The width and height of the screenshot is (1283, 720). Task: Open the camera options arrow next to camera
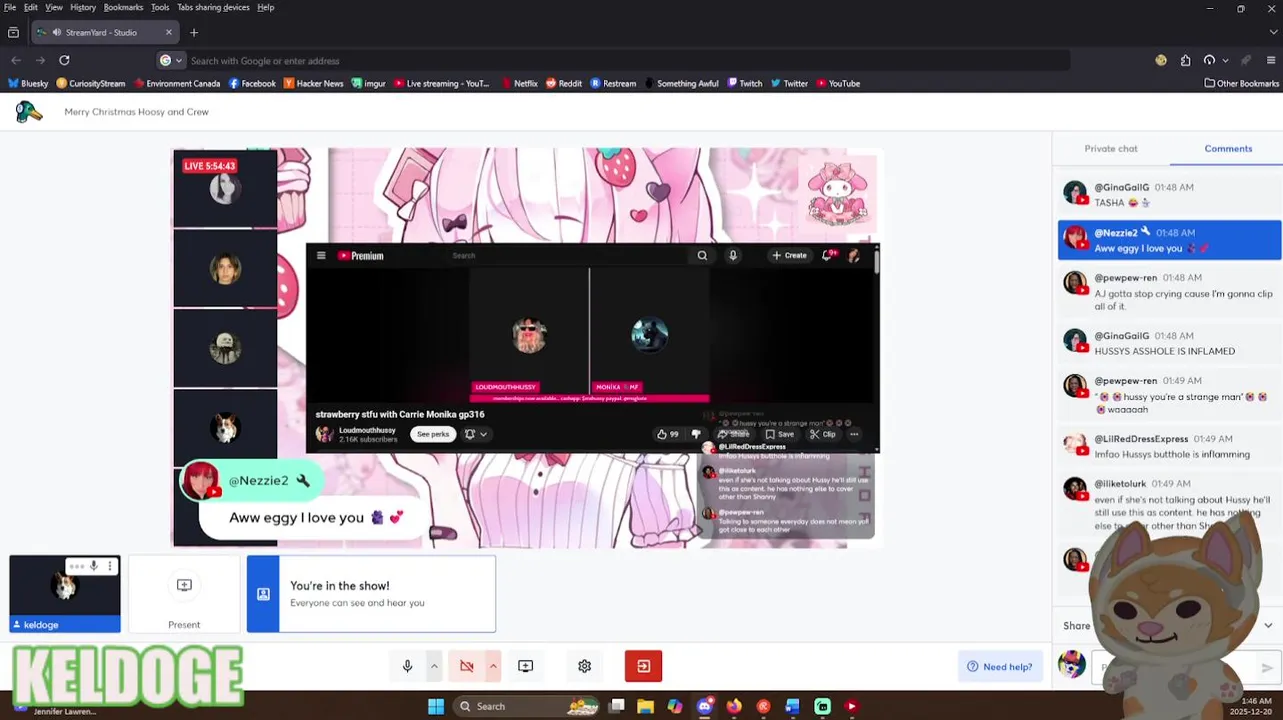(x=493, y=666)
